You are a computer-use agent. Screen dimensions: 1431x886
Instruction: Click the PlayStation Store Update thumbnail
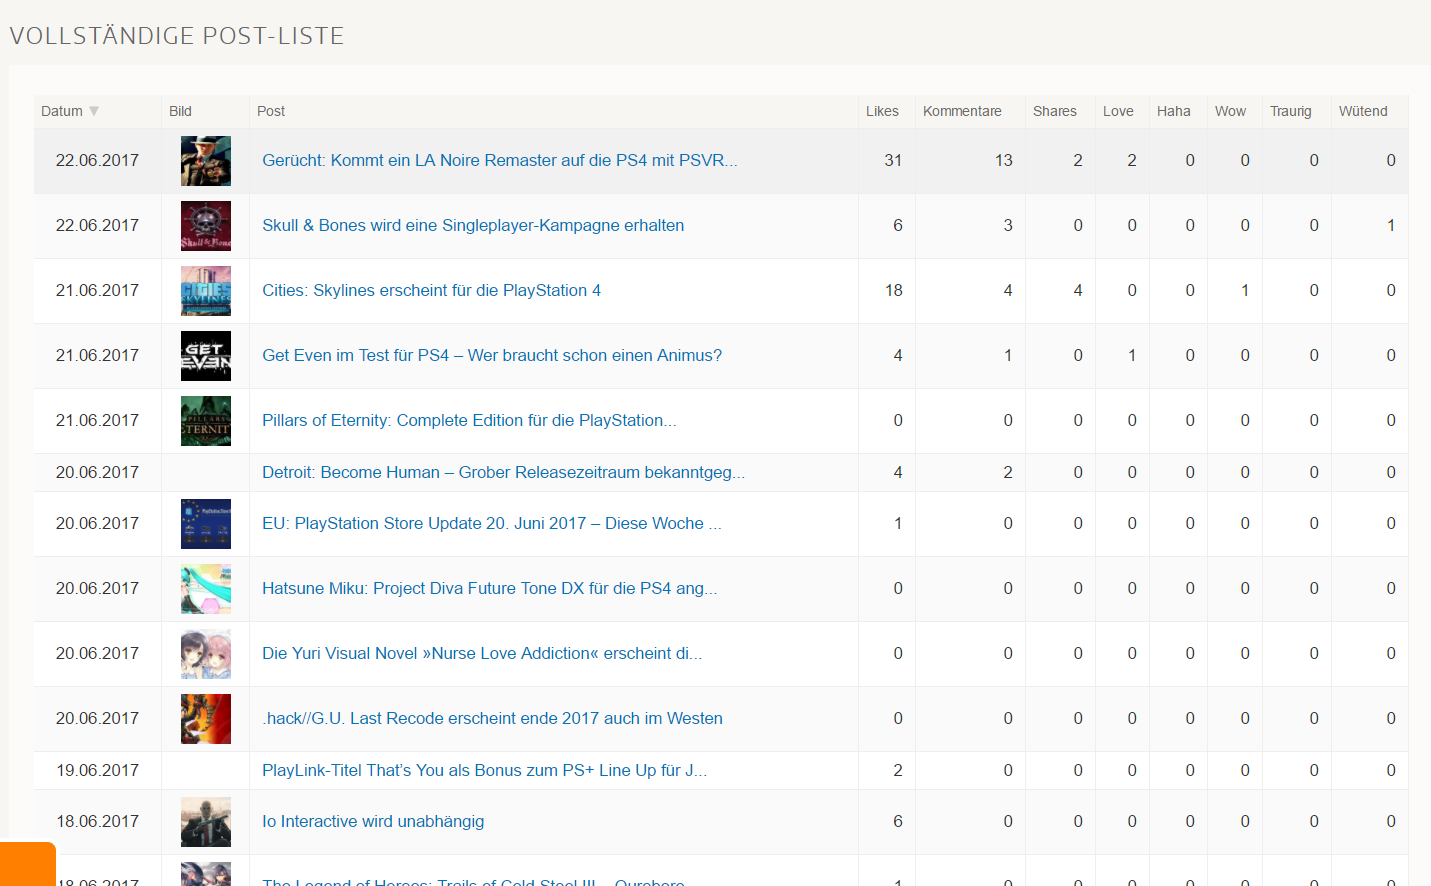(206, 524)
